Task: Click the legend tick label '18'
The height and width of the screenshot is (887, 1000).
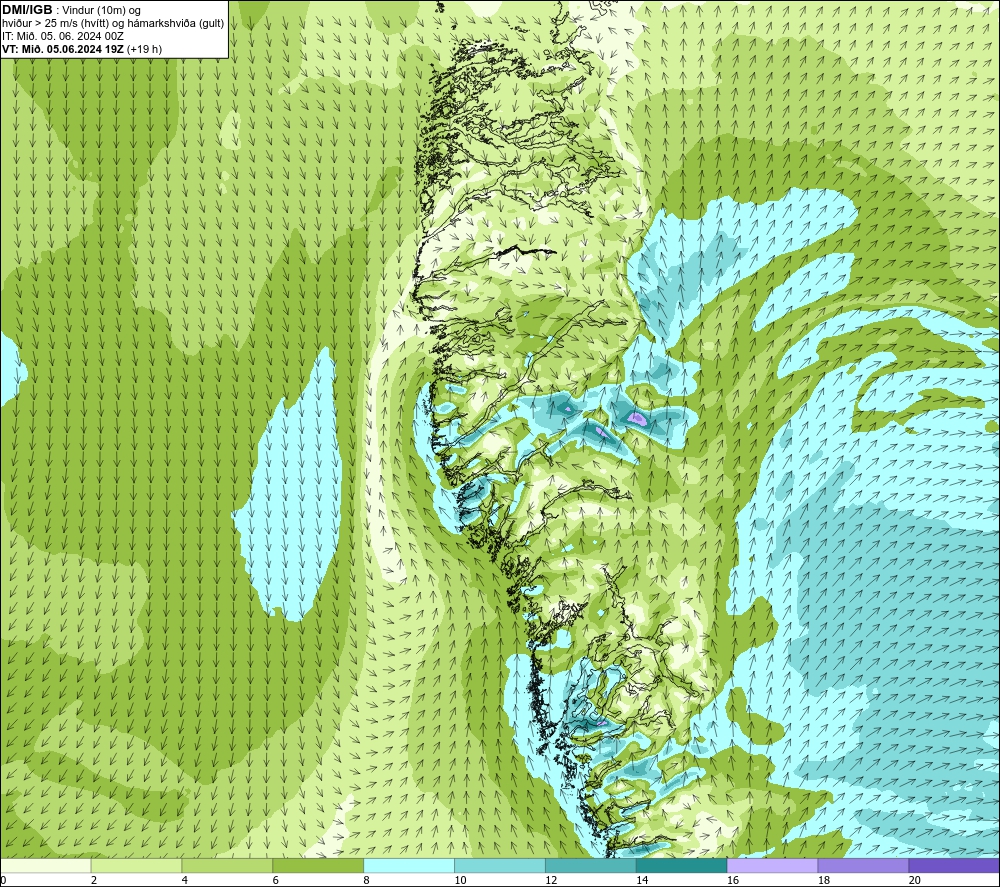Action: 823,880
